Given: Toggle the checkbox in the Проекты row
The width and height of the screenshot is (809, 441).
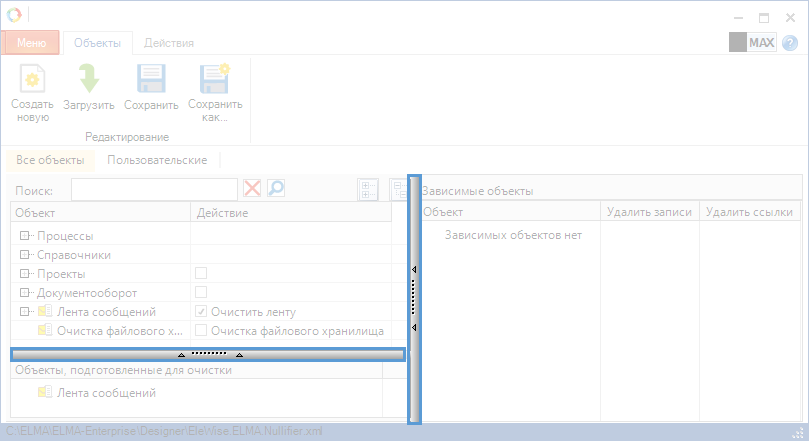Looking at the screenshot, I should coord(201,273).
